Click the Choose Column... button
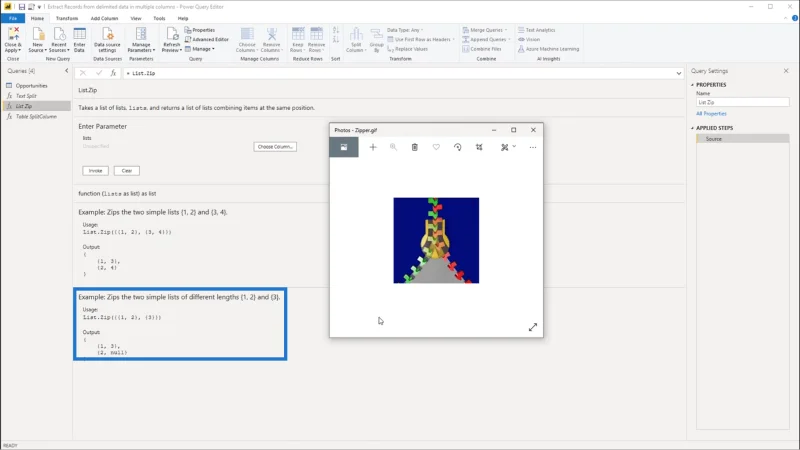Viewport: 800px width, 450px height. pyautogui.click(x=275, y=147)
